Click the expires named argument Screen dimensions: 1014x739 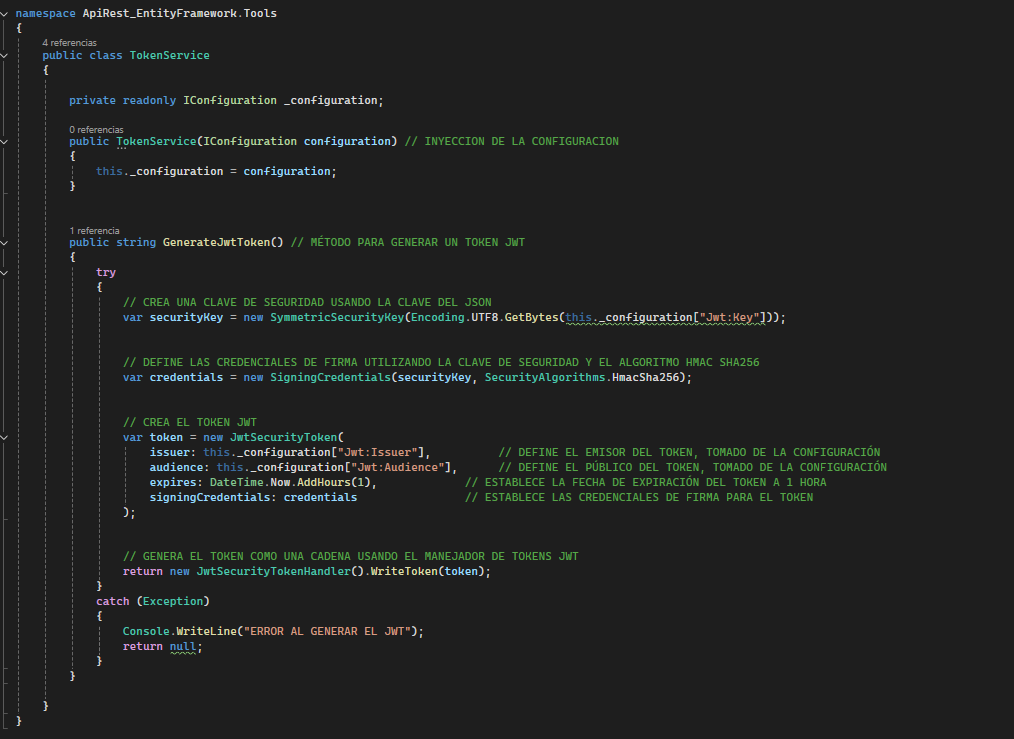point(173,482)
